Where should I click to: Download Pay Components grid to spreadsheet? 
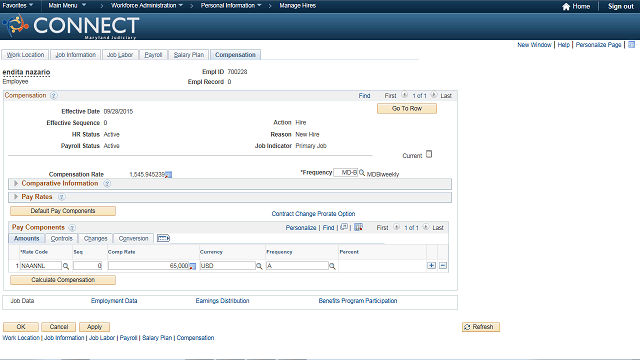(358, 227)
